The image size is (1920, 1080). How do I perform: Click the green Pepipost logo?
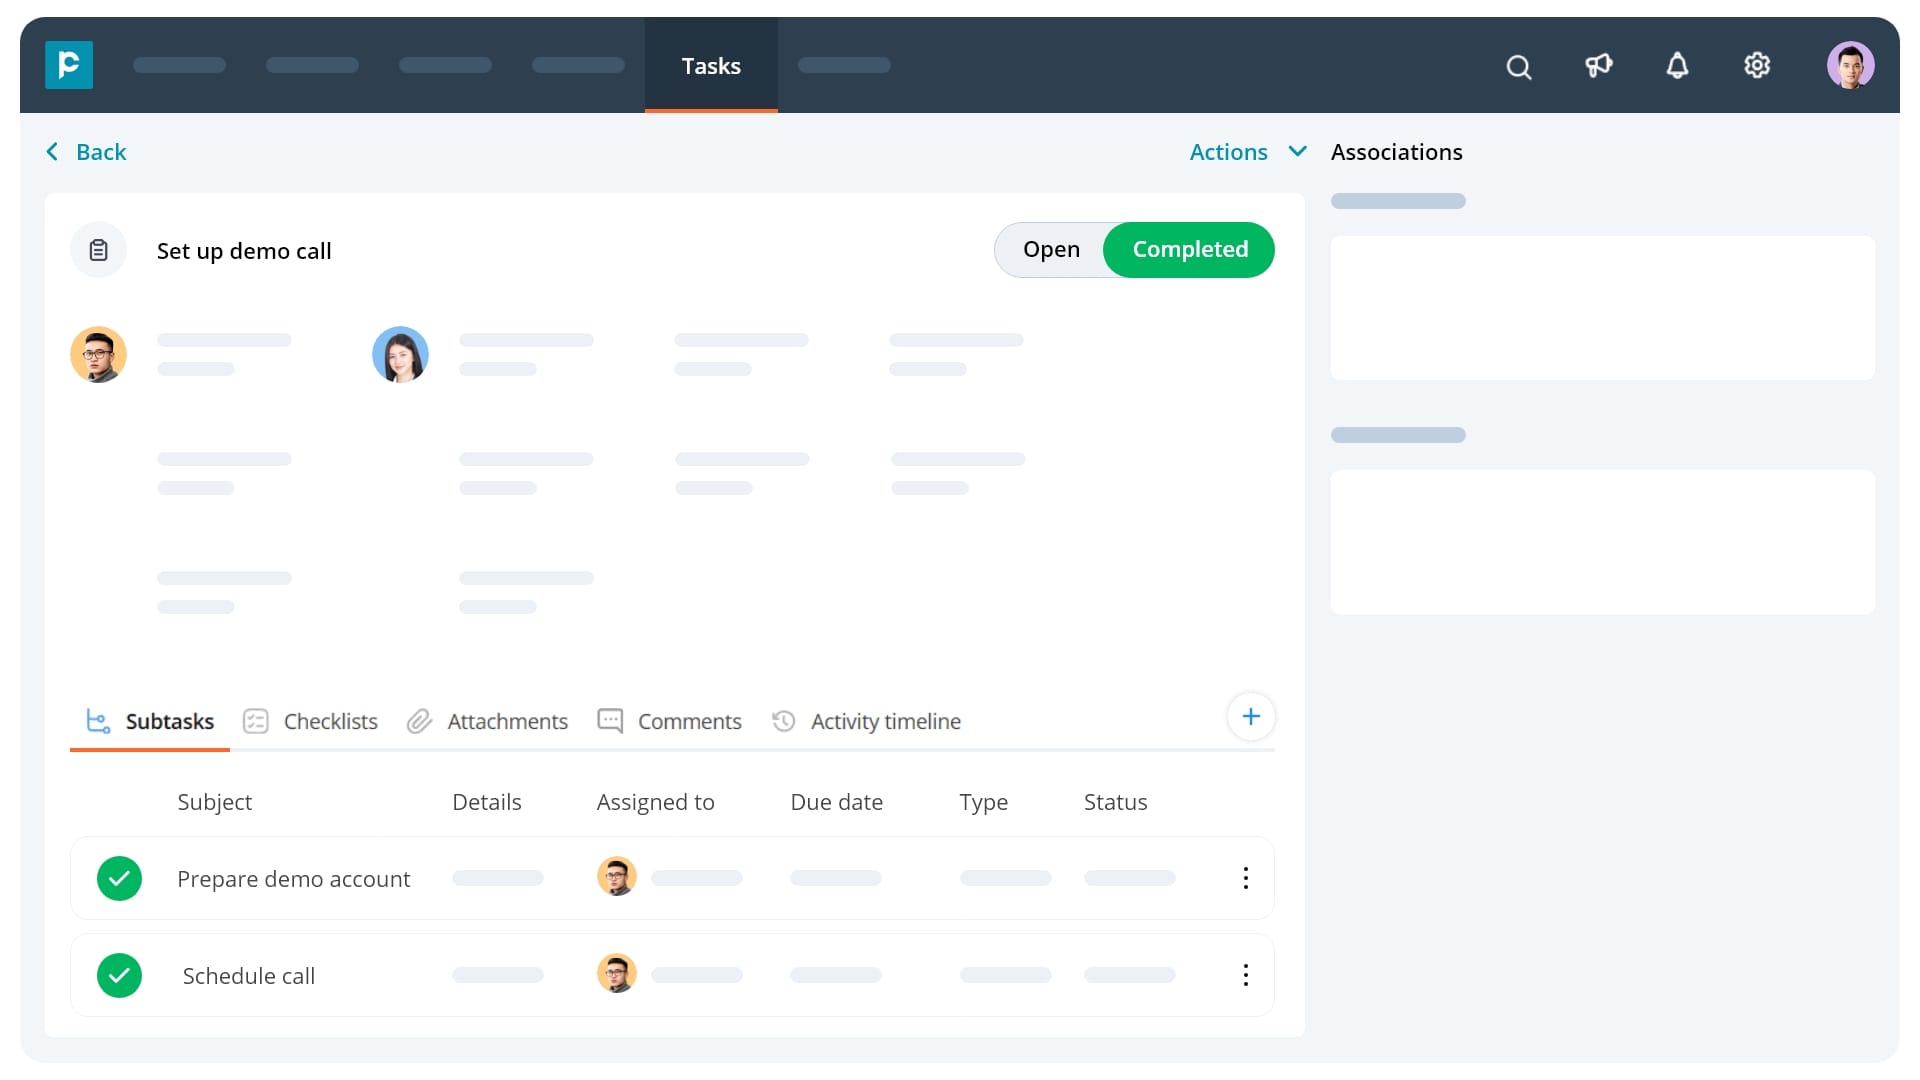[x=68, y=65]
